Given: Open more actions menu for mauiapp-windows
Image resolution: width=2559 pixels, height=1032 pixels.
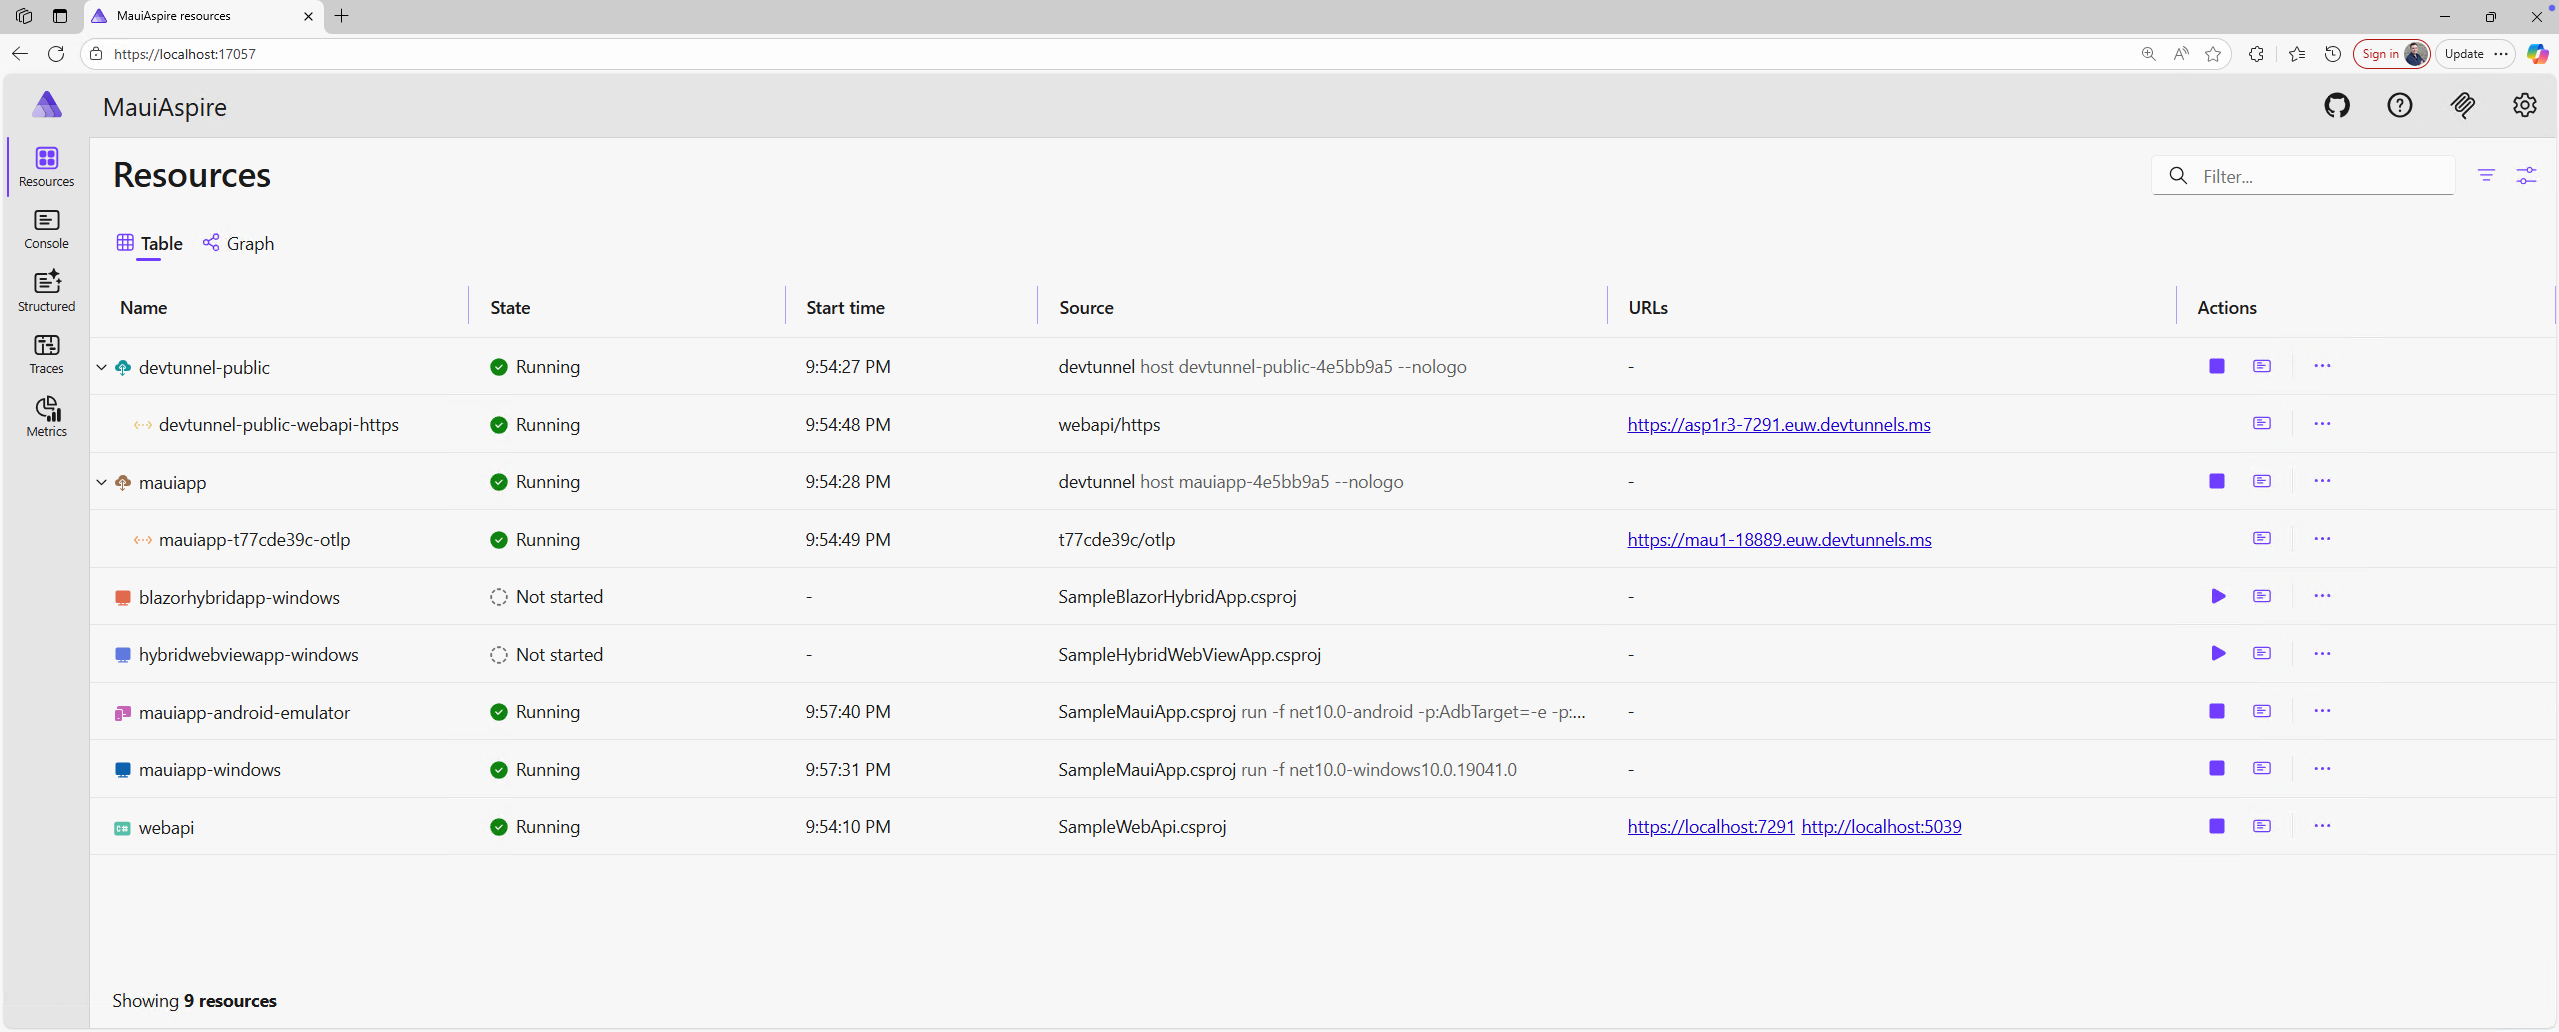Looking at the screenshot, I should click(2321, 769).
